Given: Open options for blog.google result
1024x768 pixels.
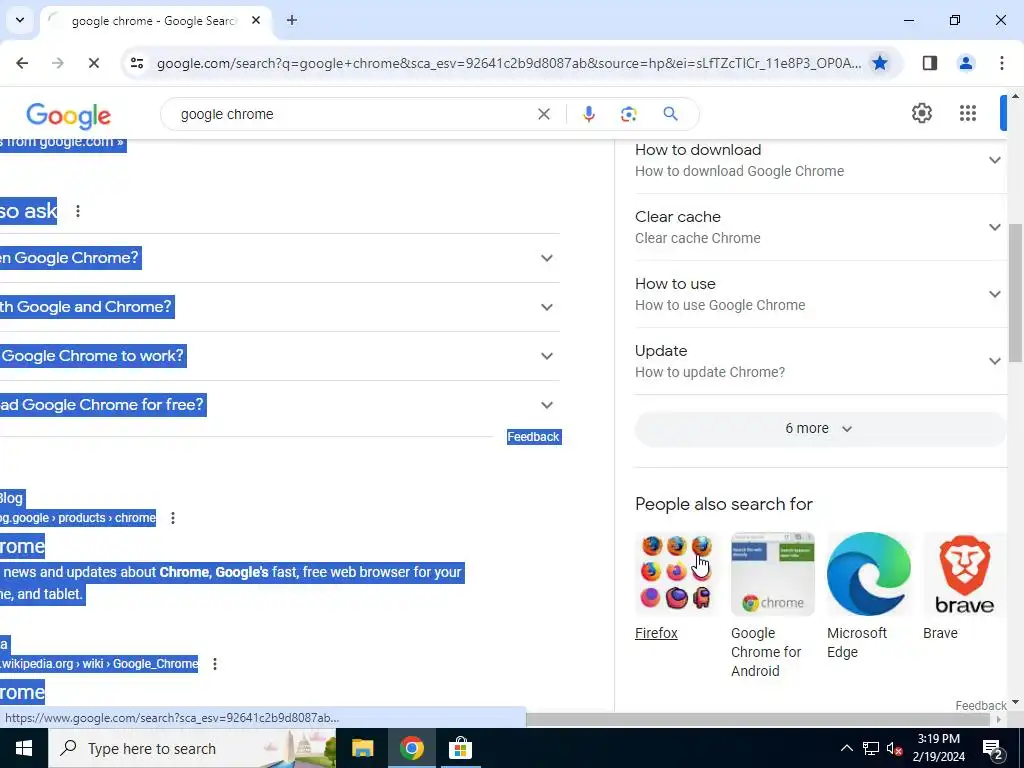Looking at the screenshot, I should pyautogui.click(x=172, y=518).
